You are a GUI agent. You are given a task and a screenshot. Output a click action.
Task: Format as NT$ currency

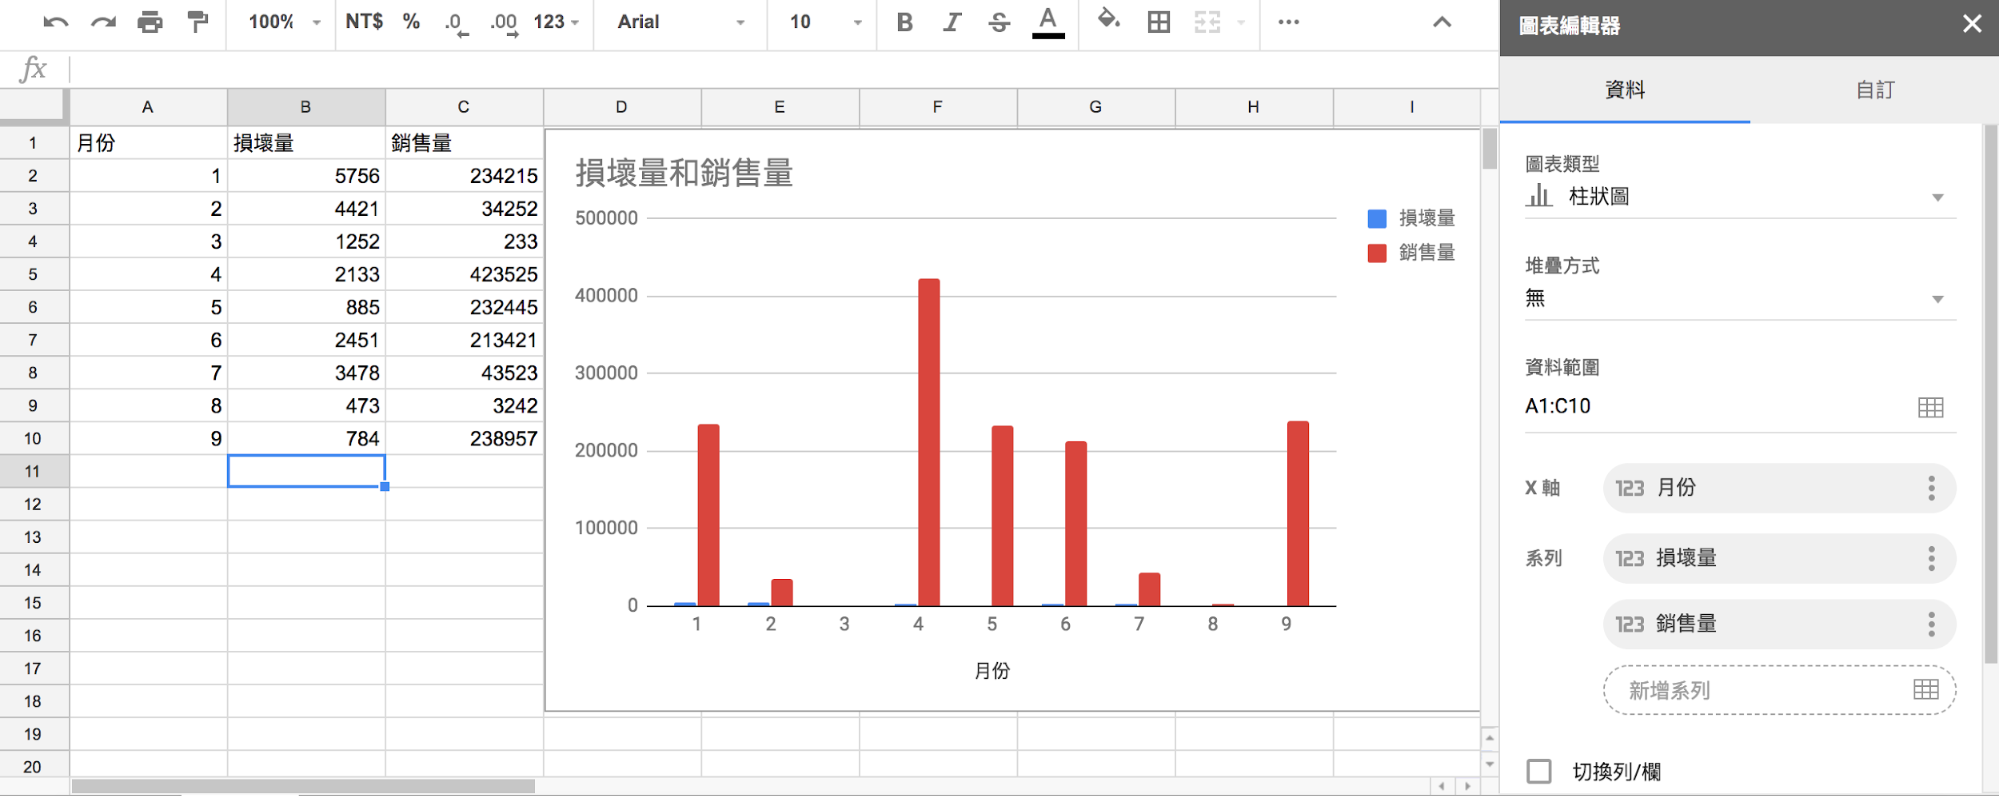point(364,21)
